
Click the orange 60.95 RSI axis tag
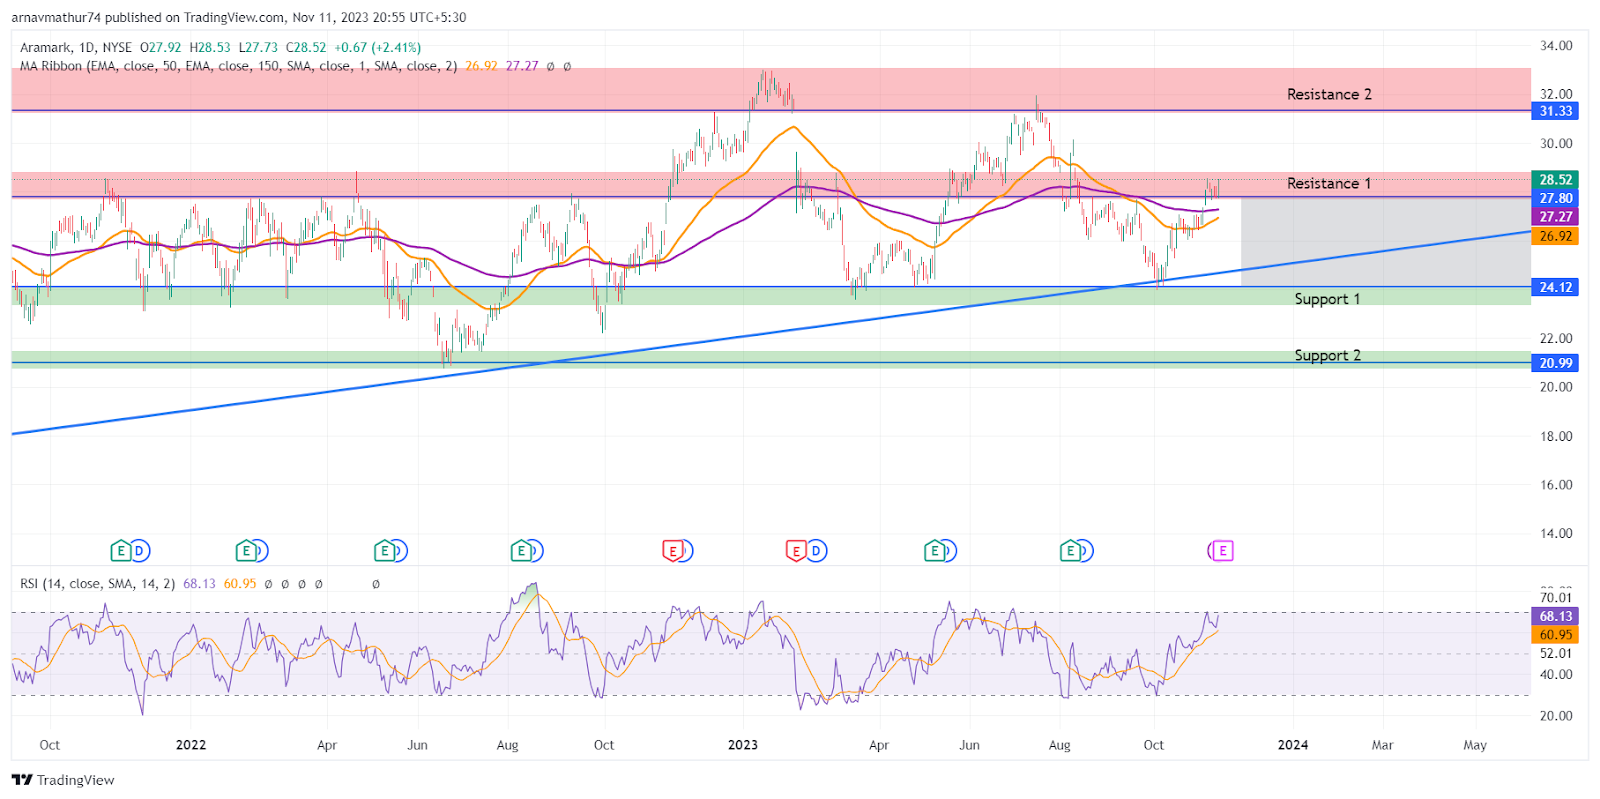tap(1555, 634)
